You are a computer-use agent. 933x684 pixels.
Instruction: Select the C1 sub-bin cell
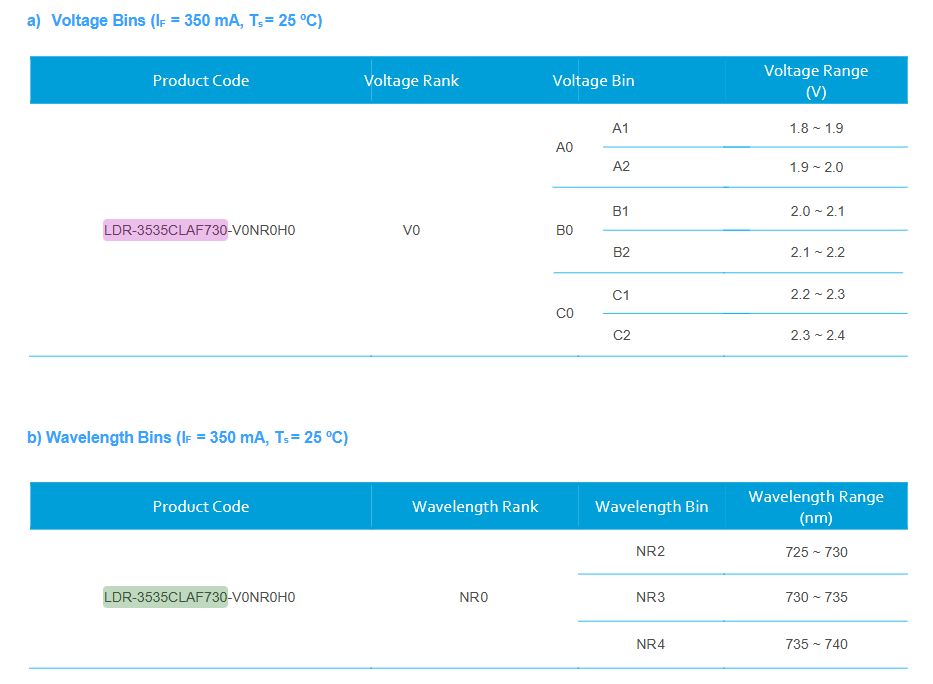click(621, 295)
